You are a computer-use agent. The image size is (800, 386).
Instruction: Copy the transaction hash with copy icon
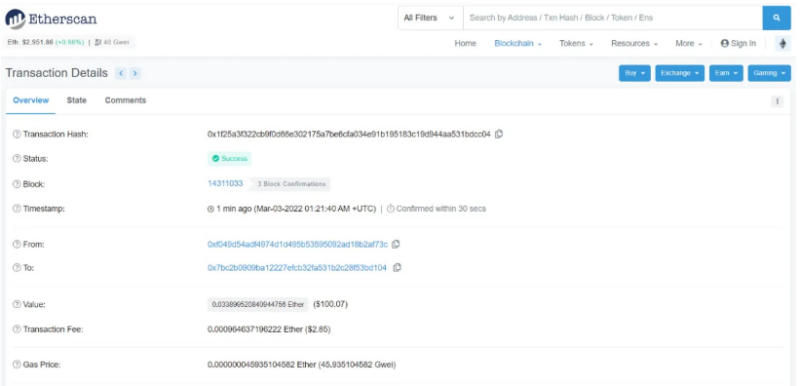coord(499,134)
